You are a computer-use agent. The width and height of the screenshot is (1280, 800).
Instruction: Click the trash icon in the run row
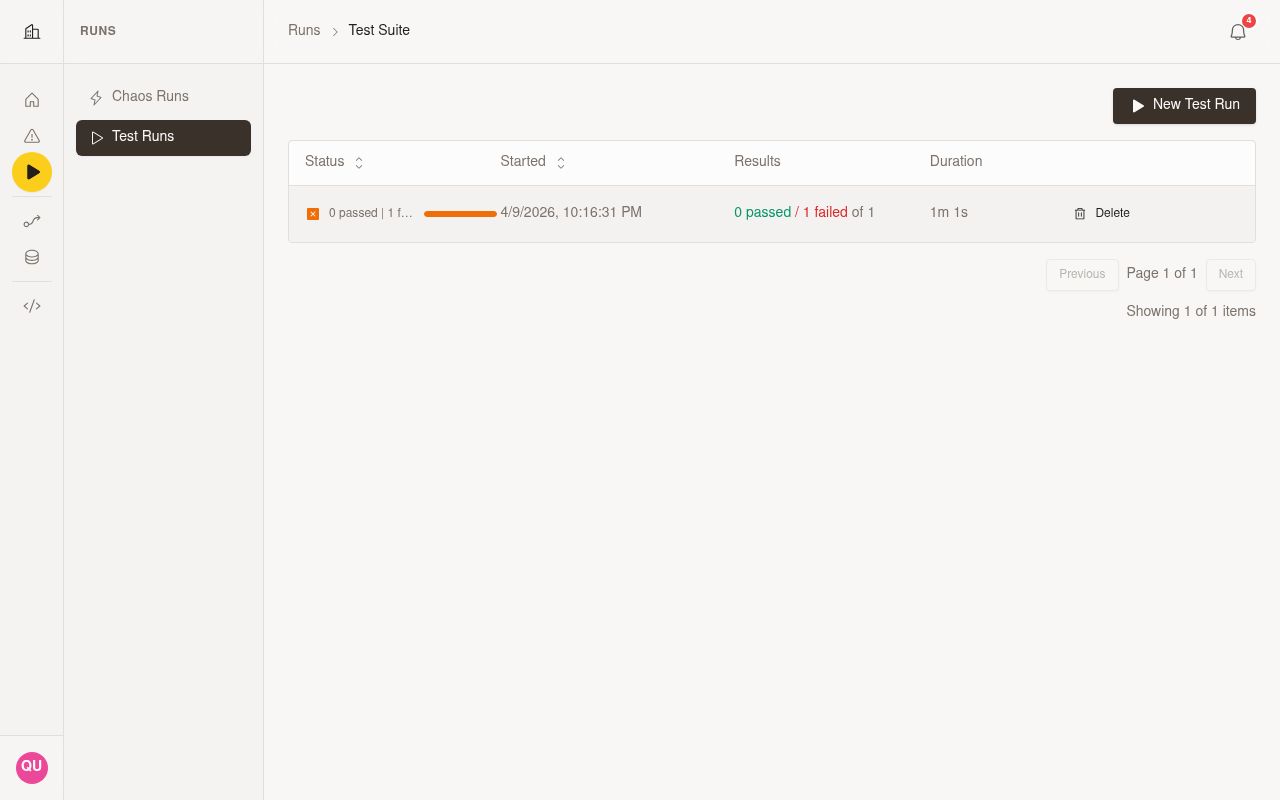pos(1080,213)
